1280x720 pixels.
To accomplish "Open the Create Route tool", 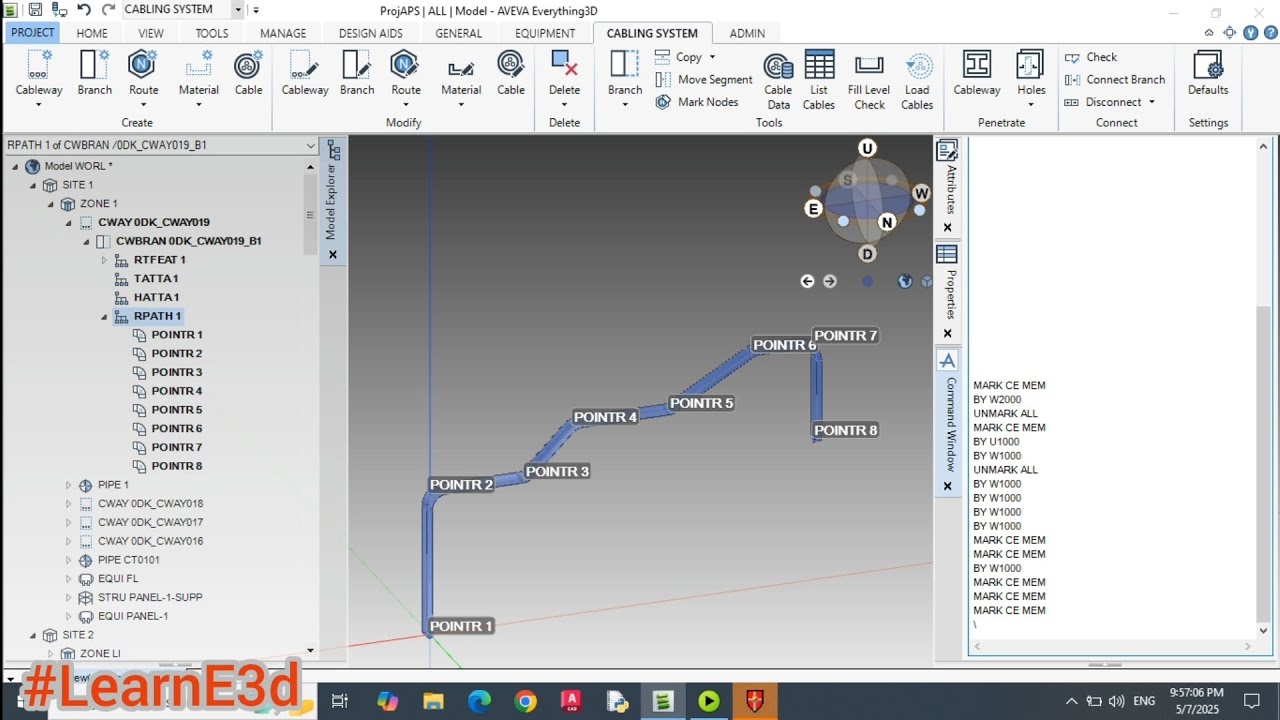I will point(143,74).
